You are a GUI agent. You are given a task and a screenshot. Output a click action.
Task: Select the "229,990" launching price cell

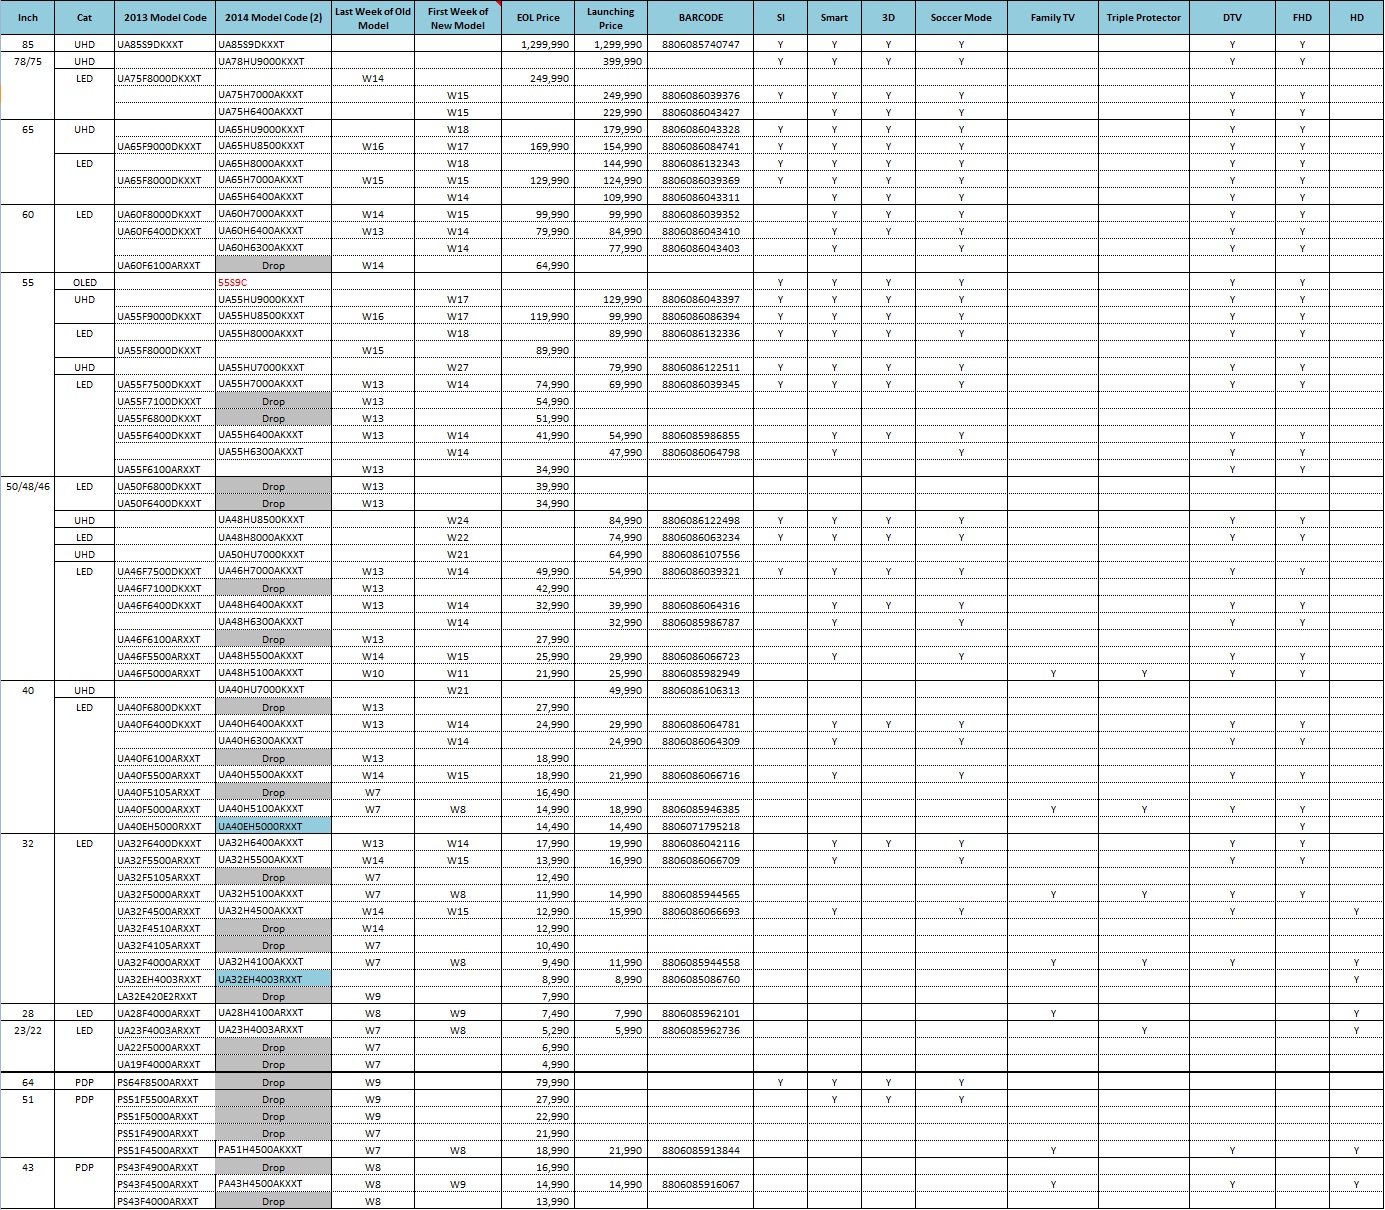(611, 113)
